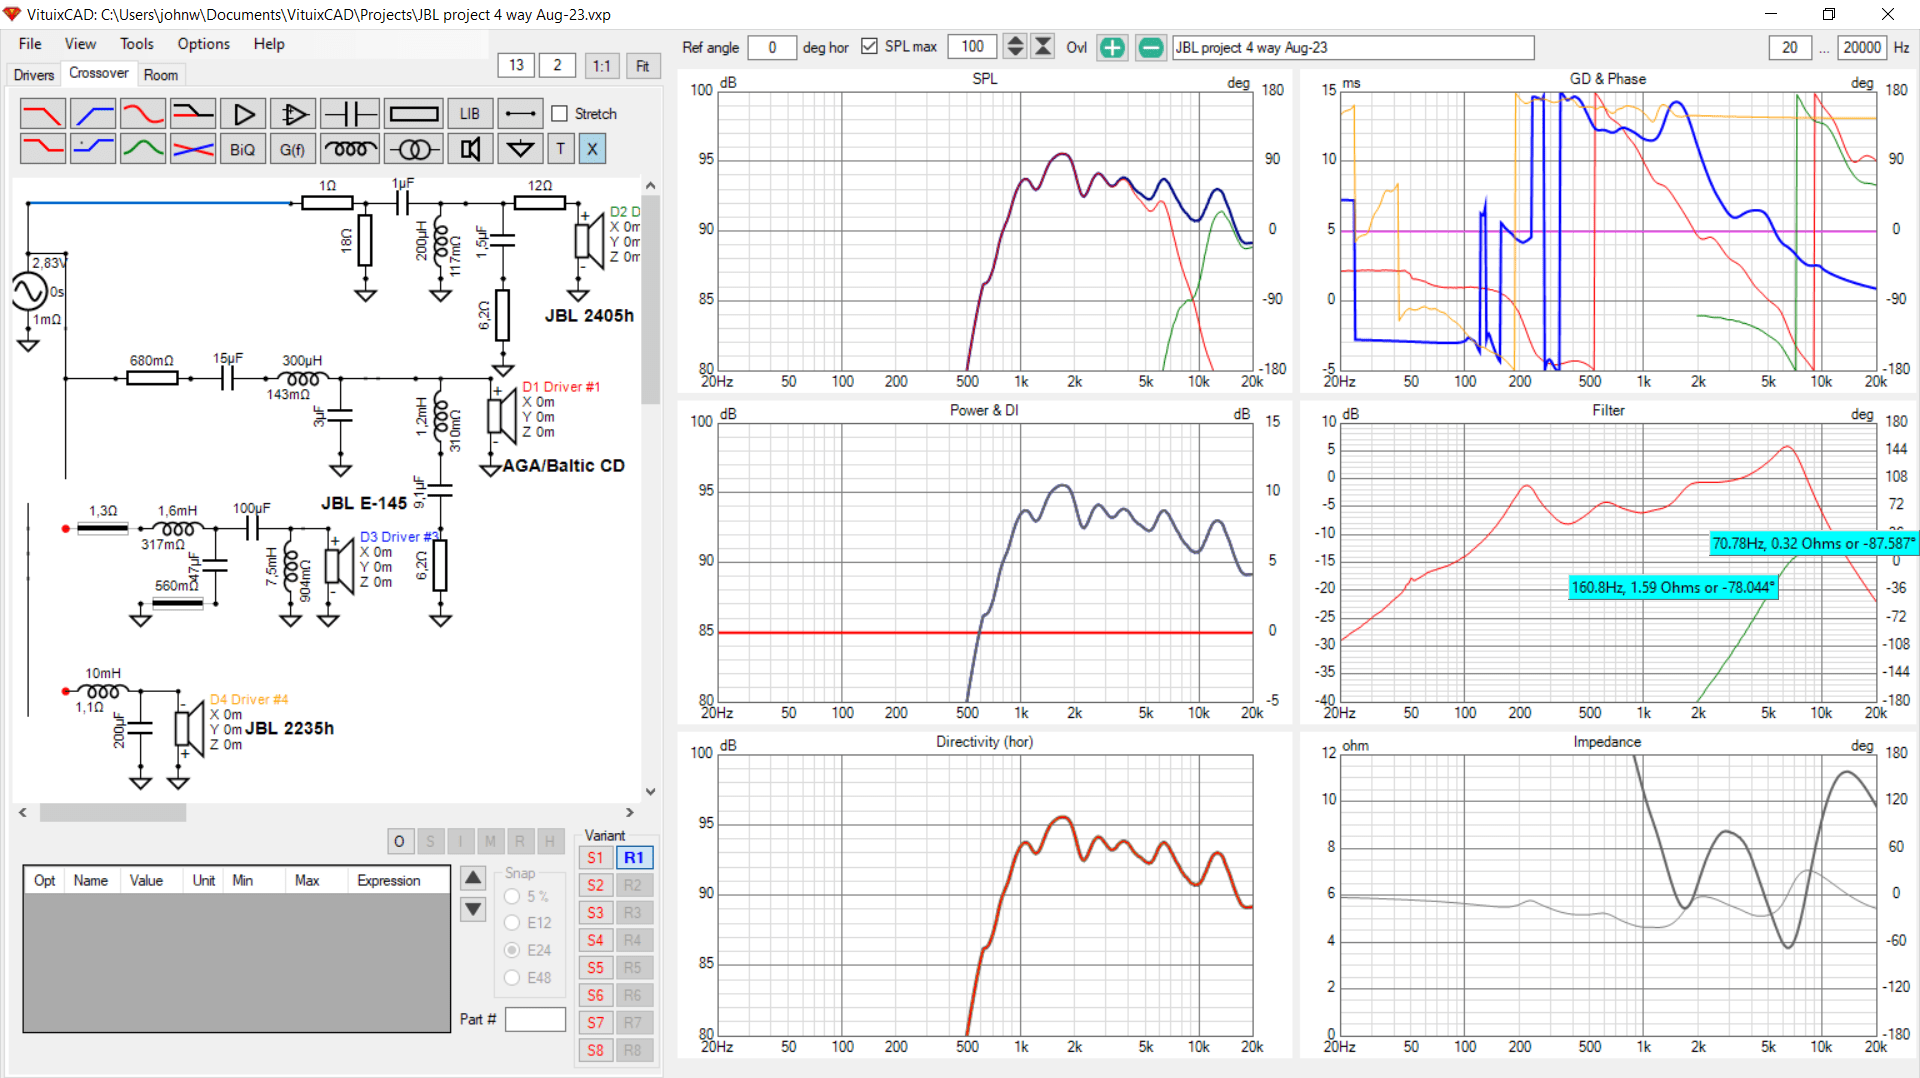Viewport: 1920px width, 1078px height.
Task: Insert a loudspeaker driver component
Action: 470,149
